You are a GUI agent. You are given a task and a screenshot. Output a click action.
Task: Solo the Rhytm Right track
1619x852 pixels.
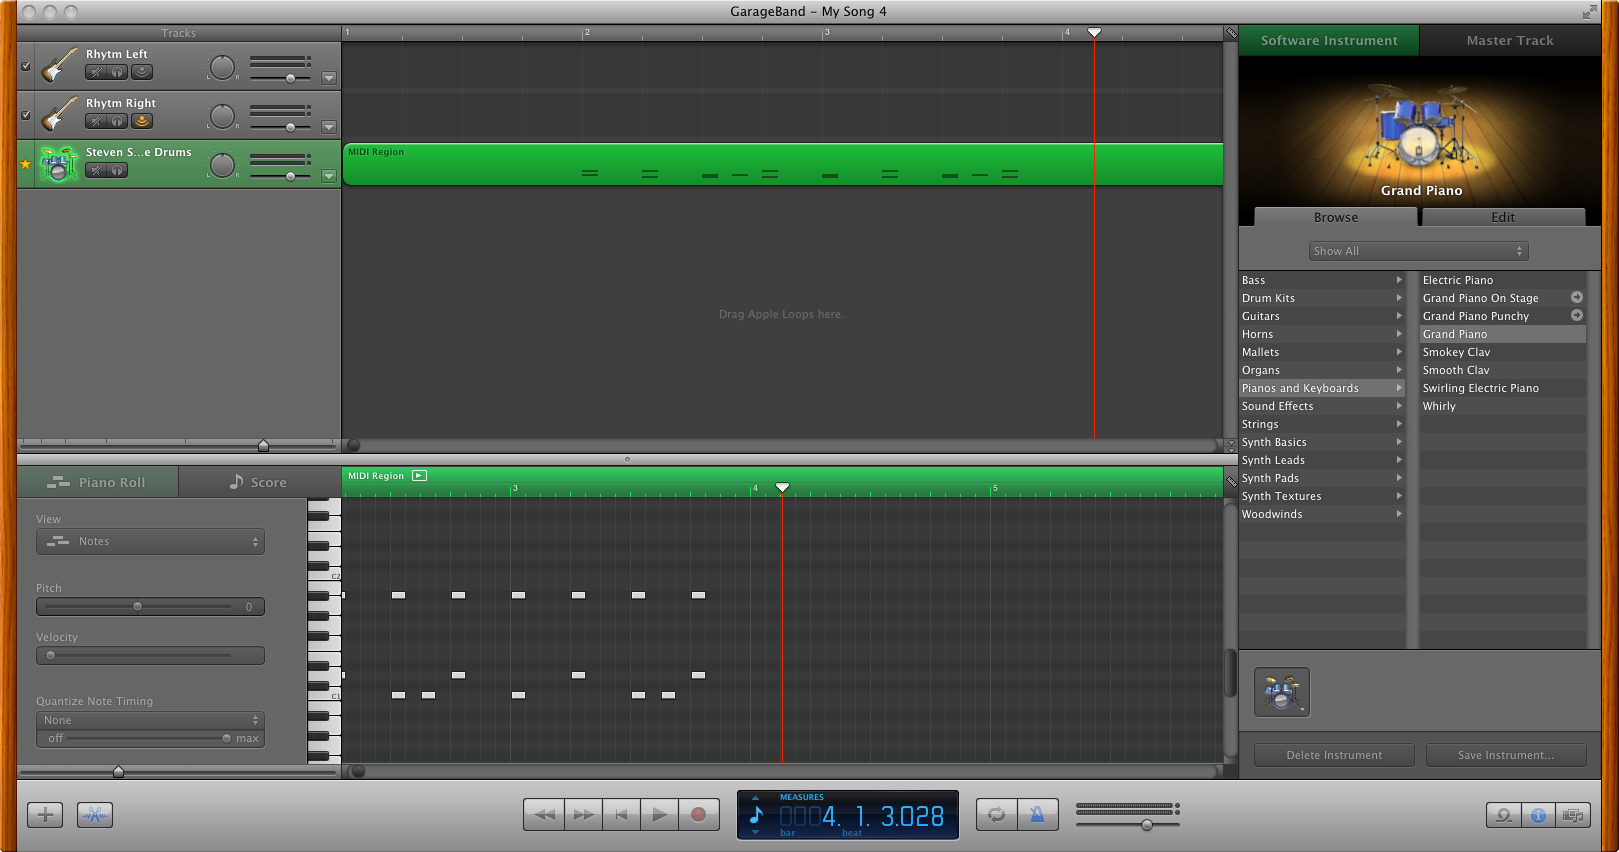point(118,121)
